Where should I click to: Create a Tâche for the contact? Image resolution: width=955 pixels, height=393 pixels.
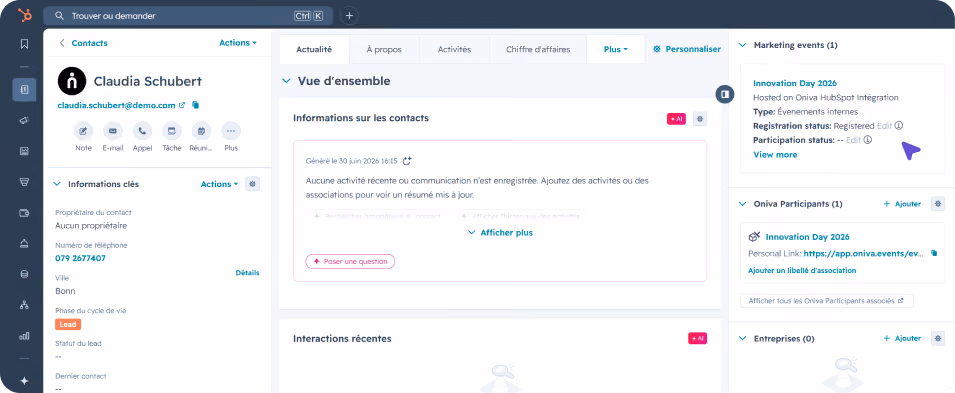click(x=172, y=131)
